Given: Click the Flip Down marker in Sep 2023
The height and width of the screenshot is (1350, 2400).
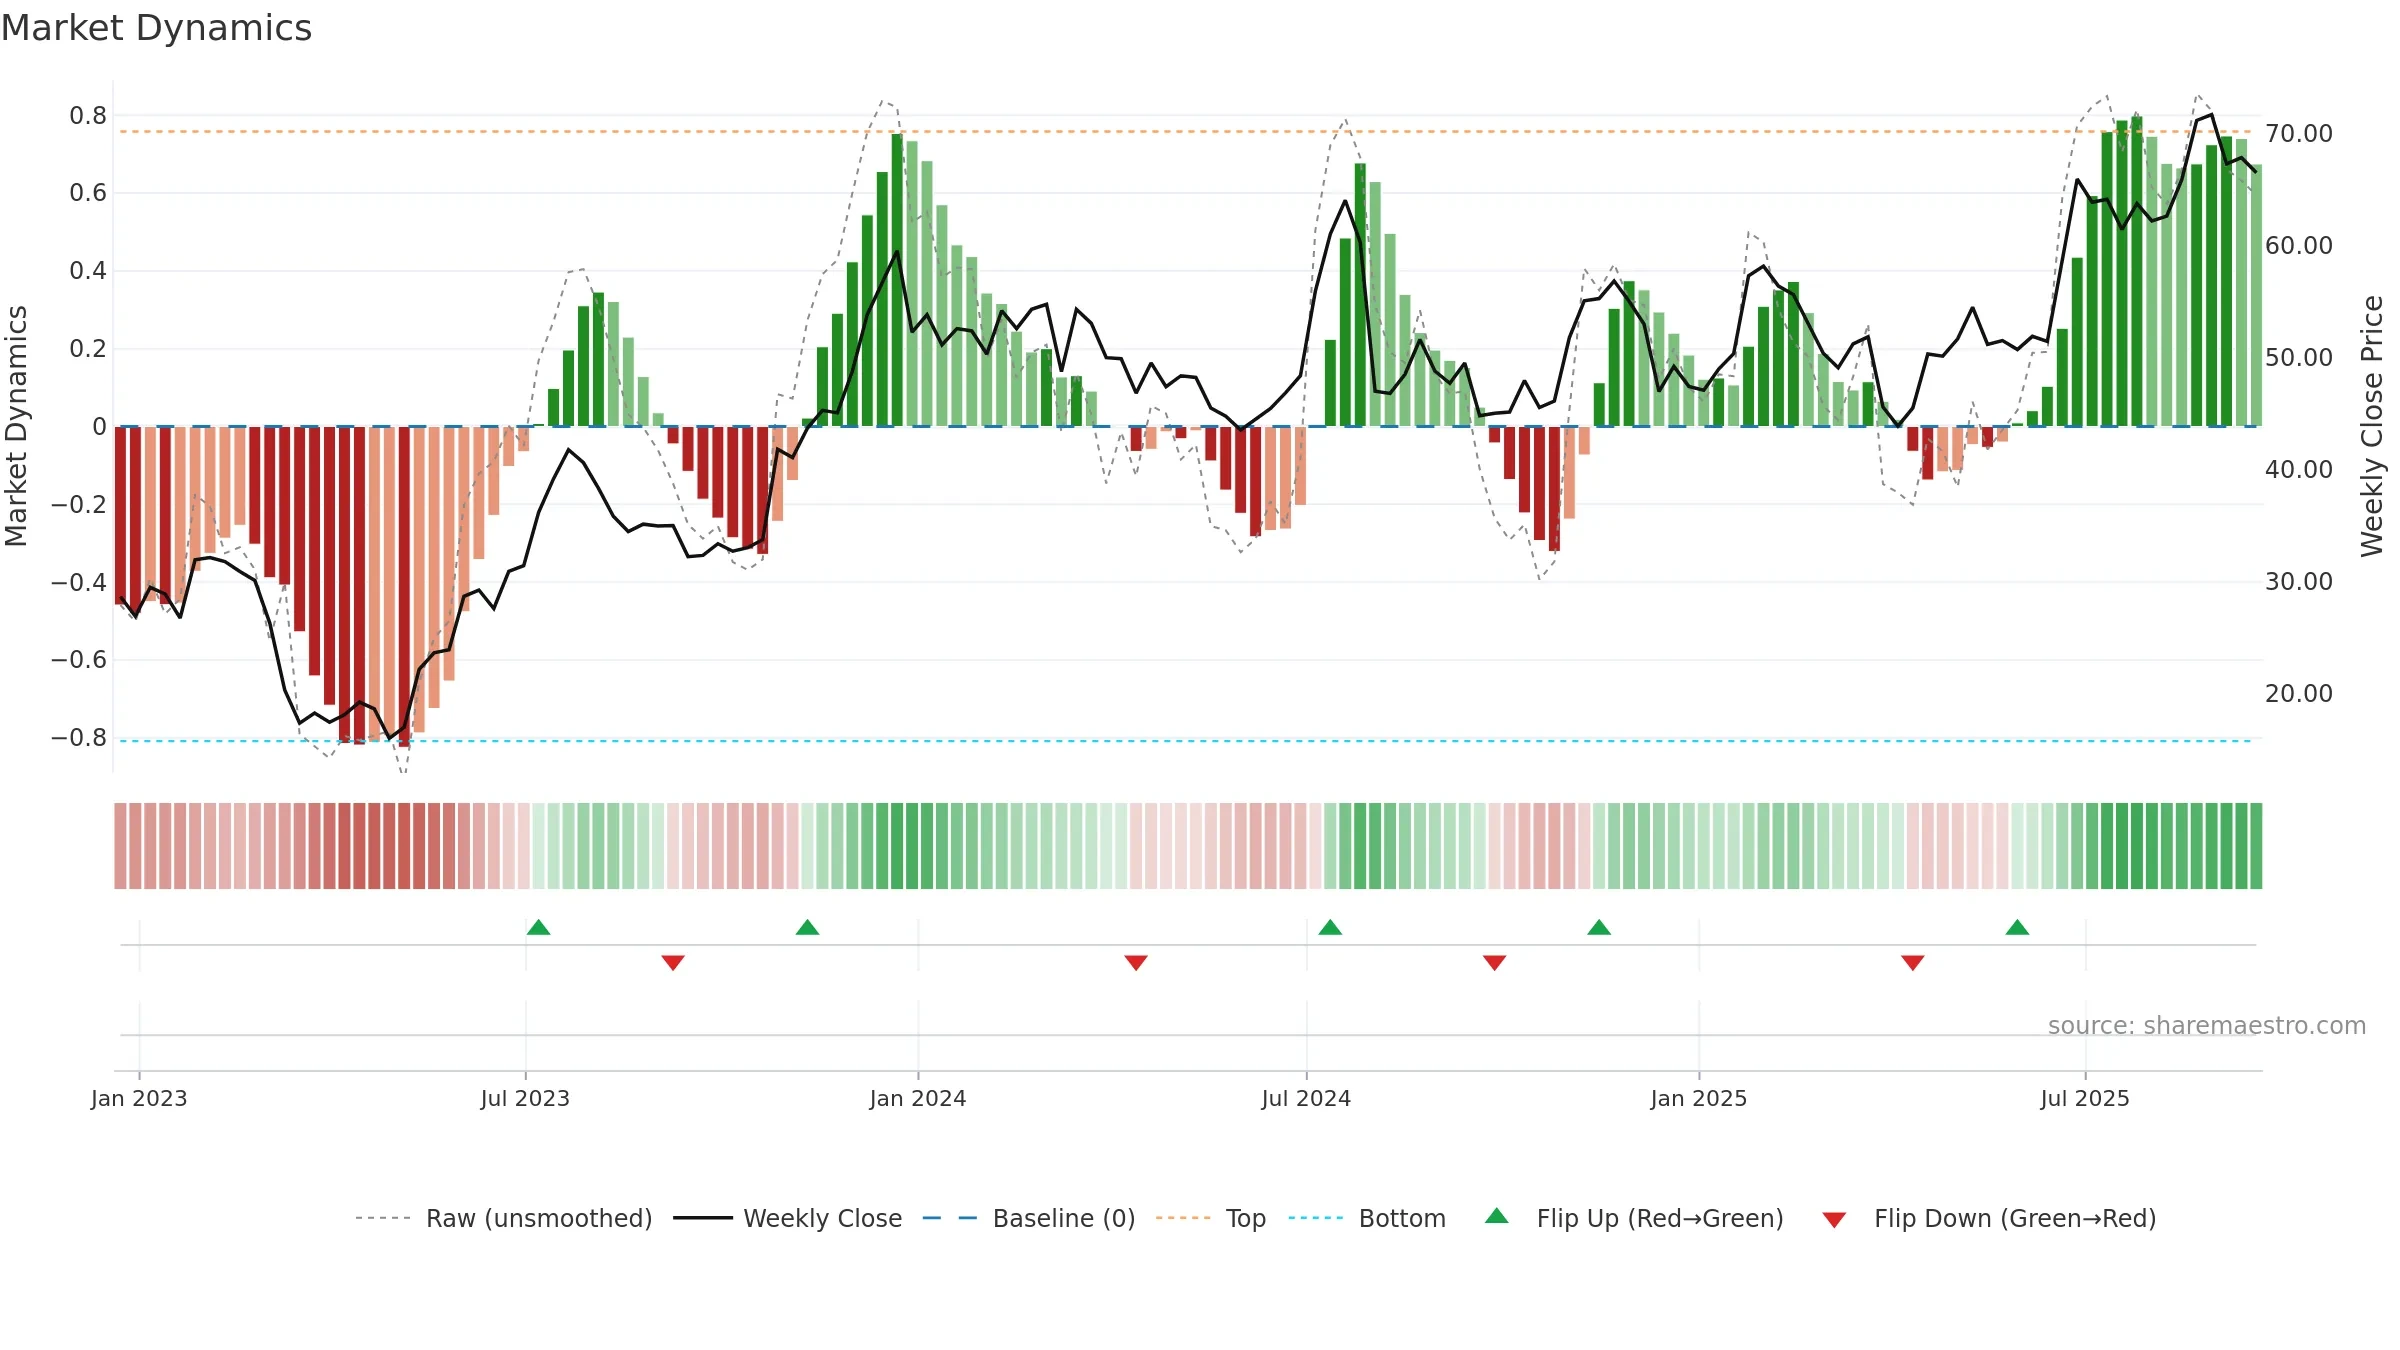Looking at the screenshot, I should tap(673, 963).
